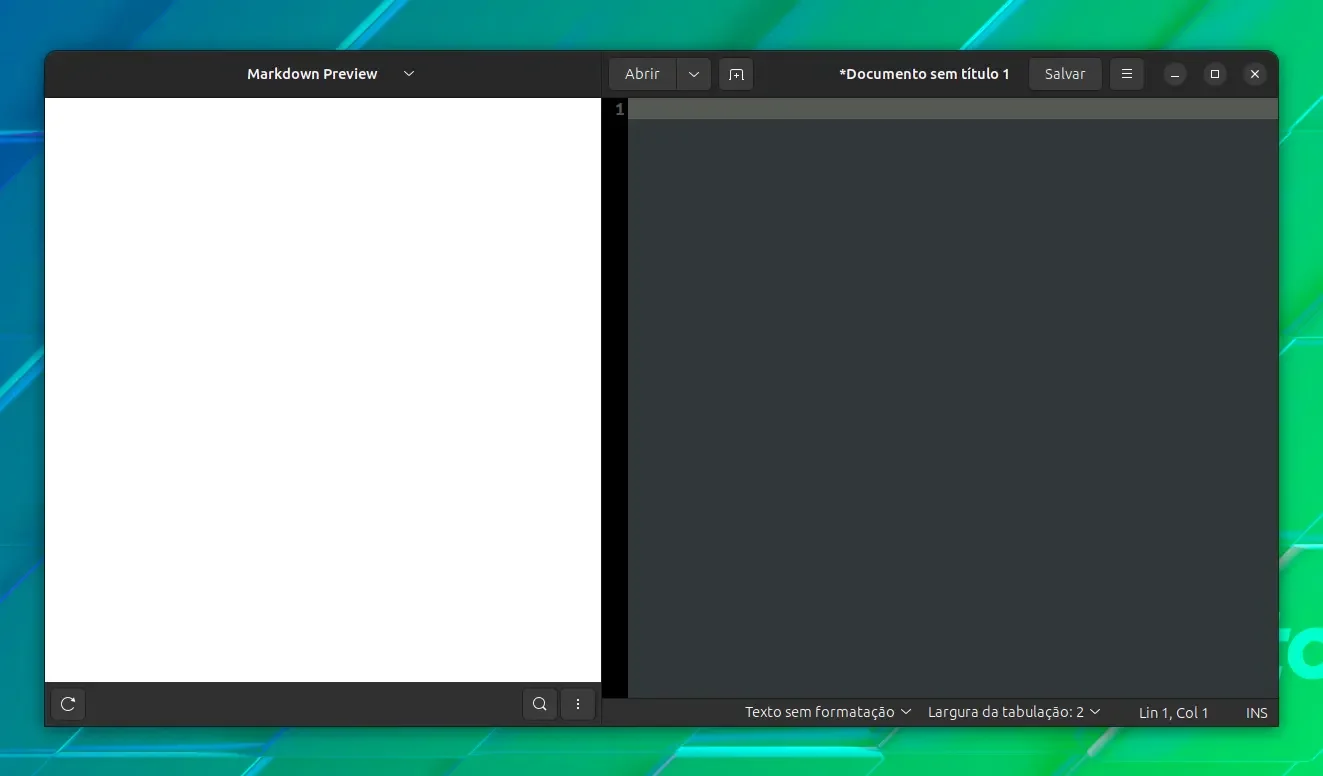Toggle the INS insert mode indicator
This screenshot has height=776, width=1323.
1257,713
